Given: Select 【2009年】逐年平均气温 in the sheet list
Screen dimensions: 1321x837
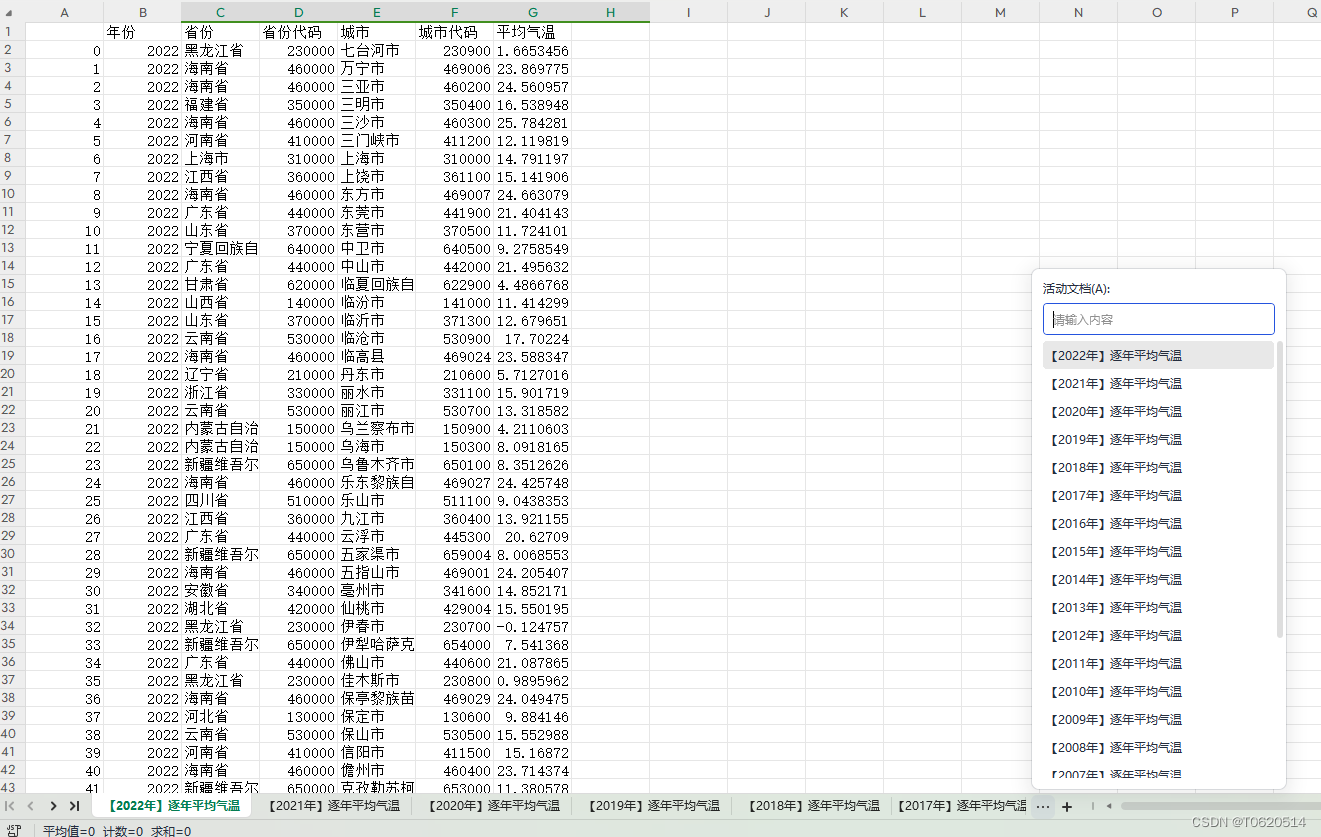Looking at the screenshot, I should [1159, 719].
